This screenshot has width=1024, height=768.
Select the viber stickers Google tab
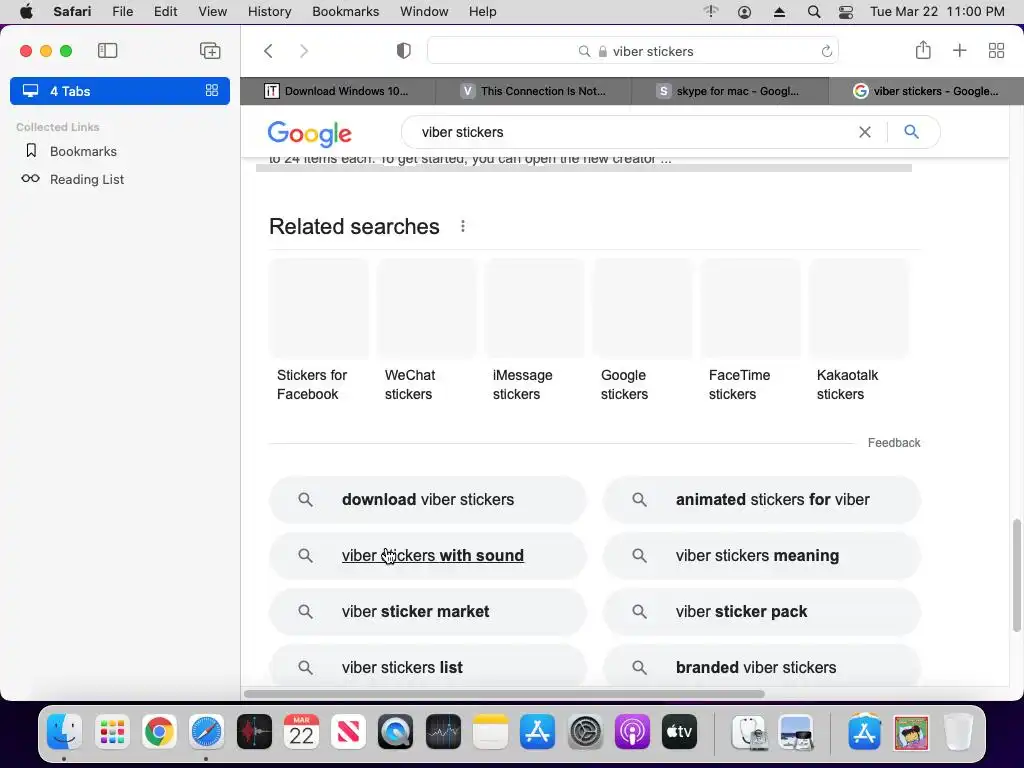click(926, 91)
